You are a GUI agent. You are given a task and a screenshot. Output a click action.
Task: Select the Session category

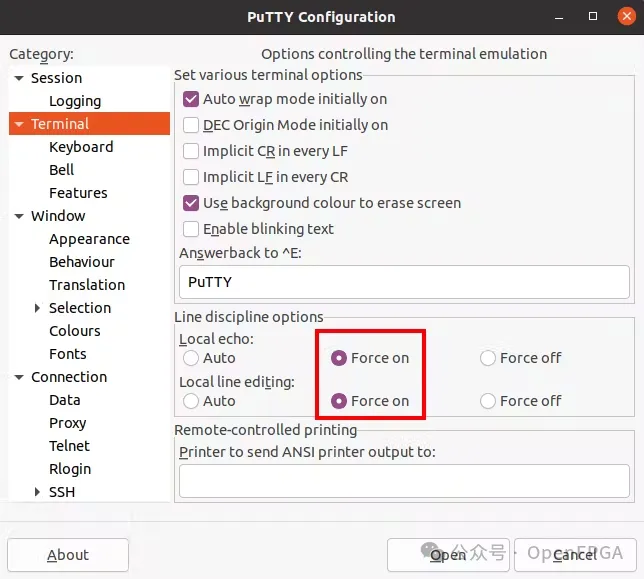coord(57,78)
